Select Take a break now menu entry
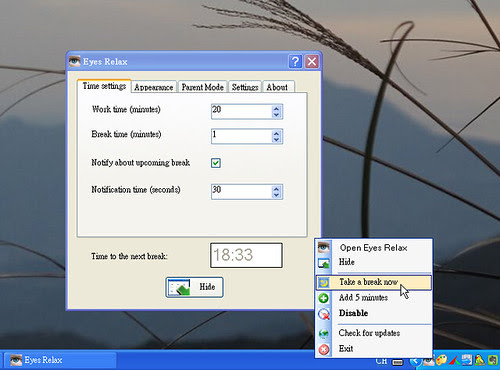The image size is (500, 370). point(373,282)
